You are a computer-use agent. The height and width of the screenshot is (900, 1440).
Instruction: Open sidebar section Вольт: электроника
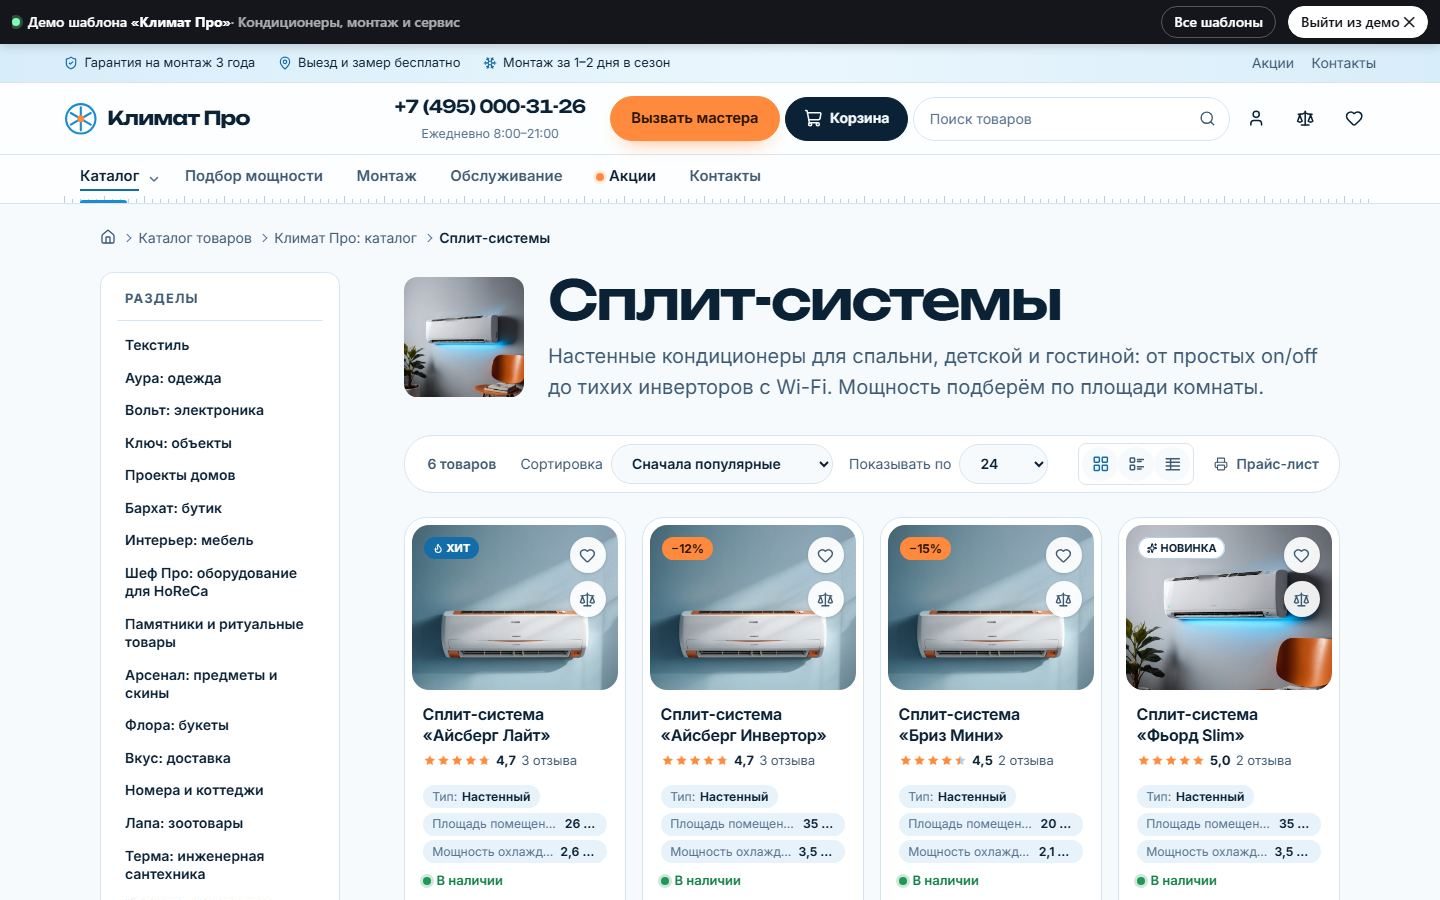coord(194,410)
